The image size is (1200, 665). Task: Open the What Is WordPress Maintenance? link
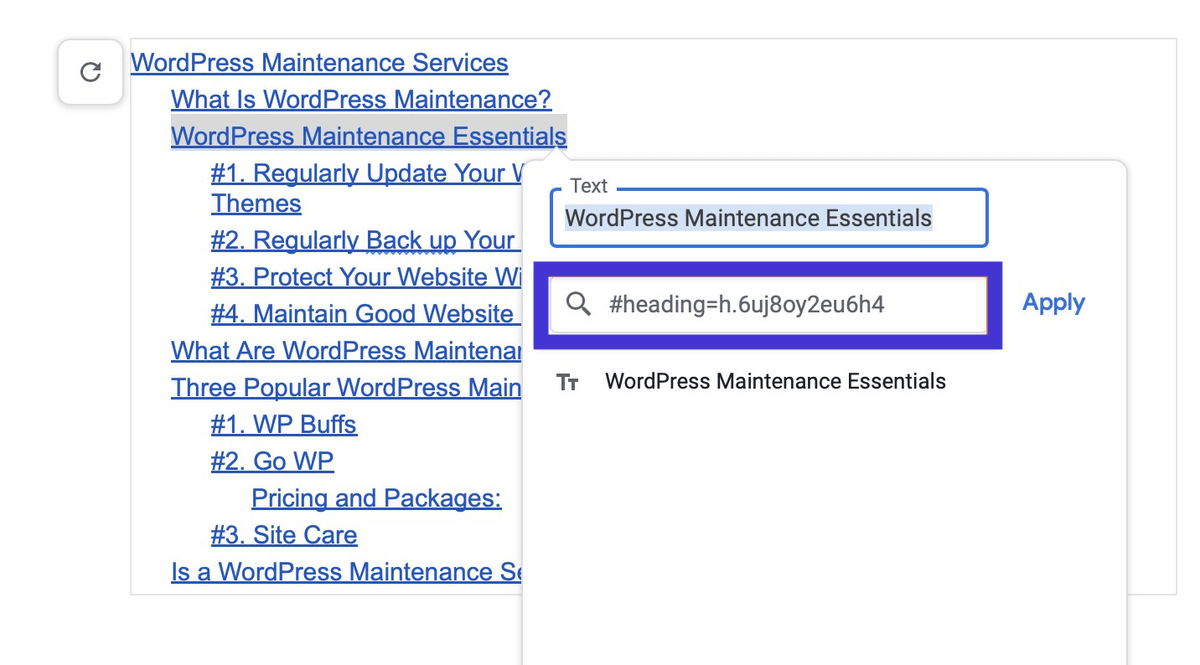(x=361, y=99)
